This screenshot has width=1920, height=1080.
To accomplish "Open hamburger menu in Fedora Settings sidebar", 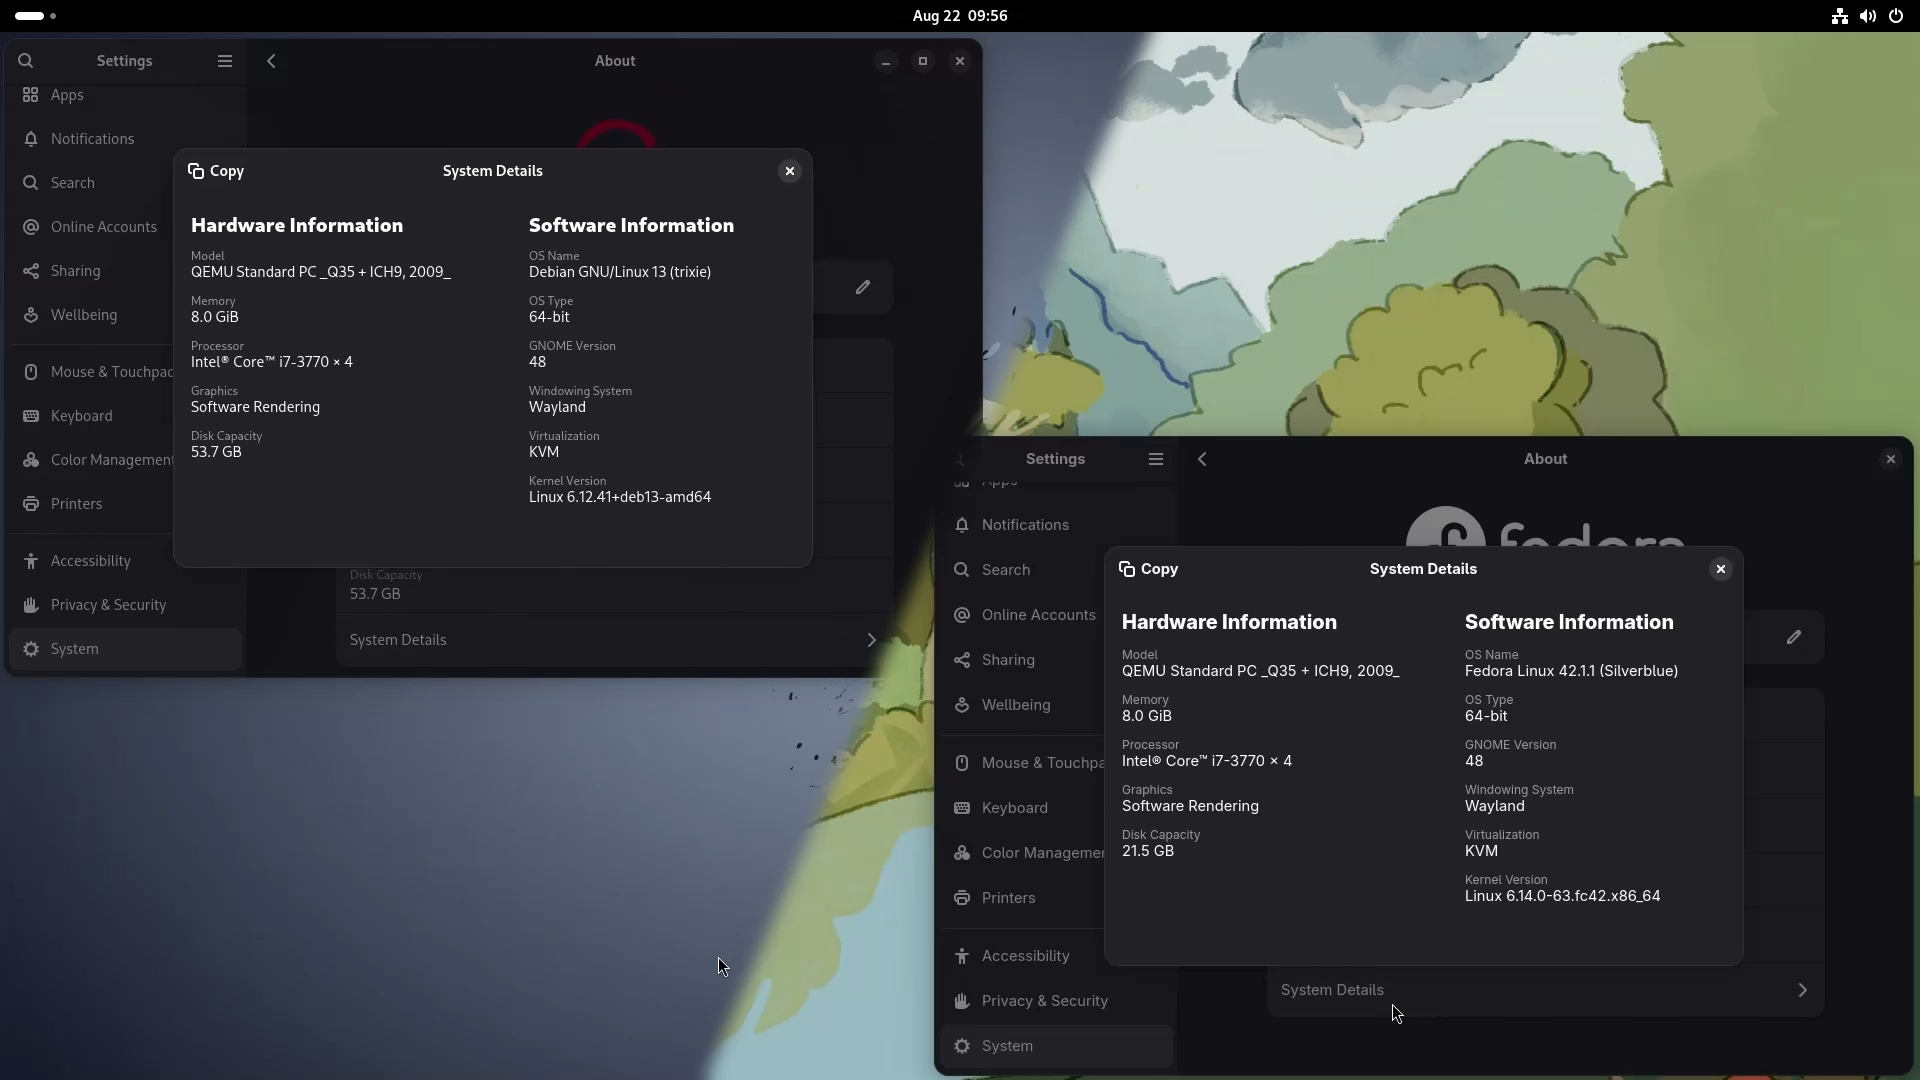I will point(1156,459).
